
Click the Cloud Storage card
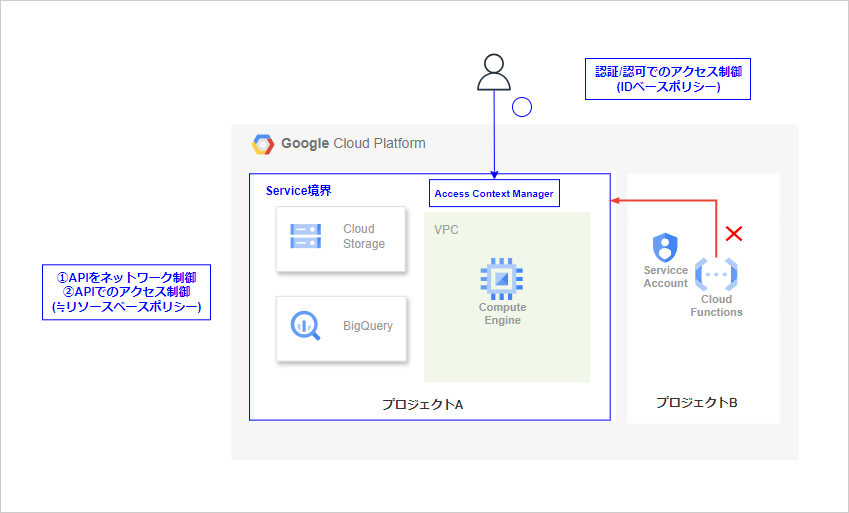click(341, 239)
